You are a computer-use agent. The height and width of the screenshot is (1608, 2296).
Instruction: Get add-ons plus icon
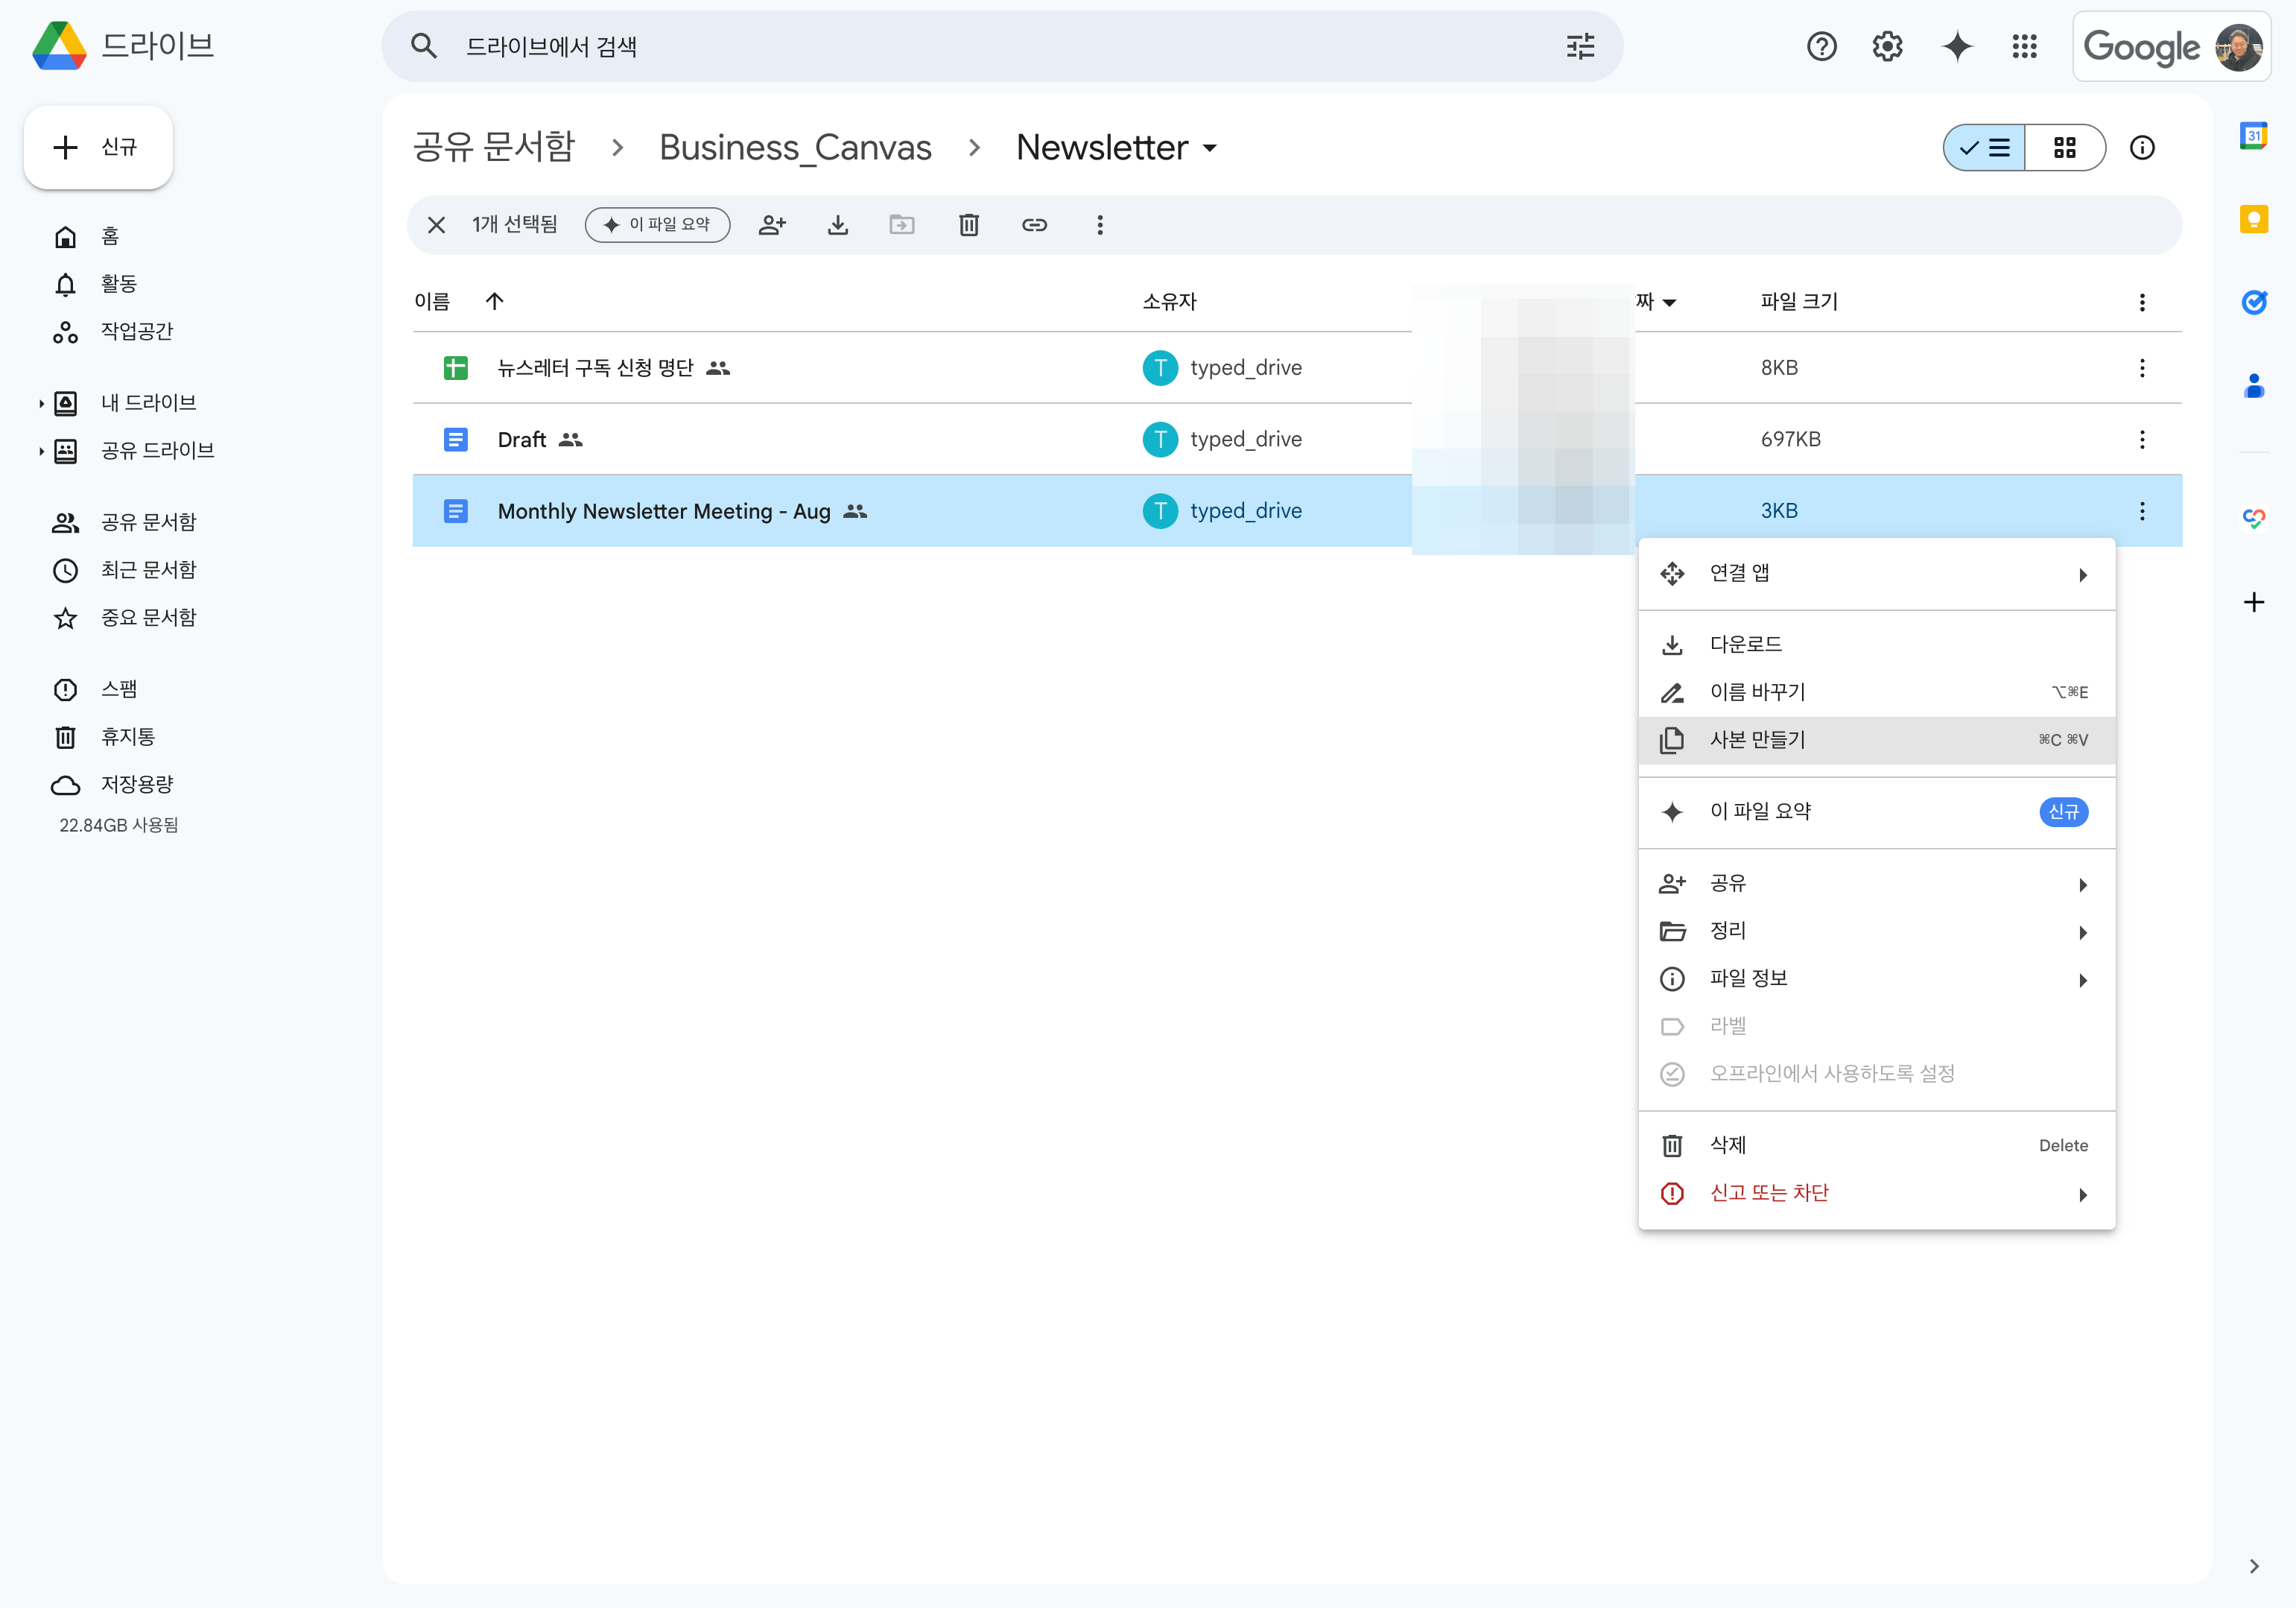pyautogui.click(x=2253, y=602)
